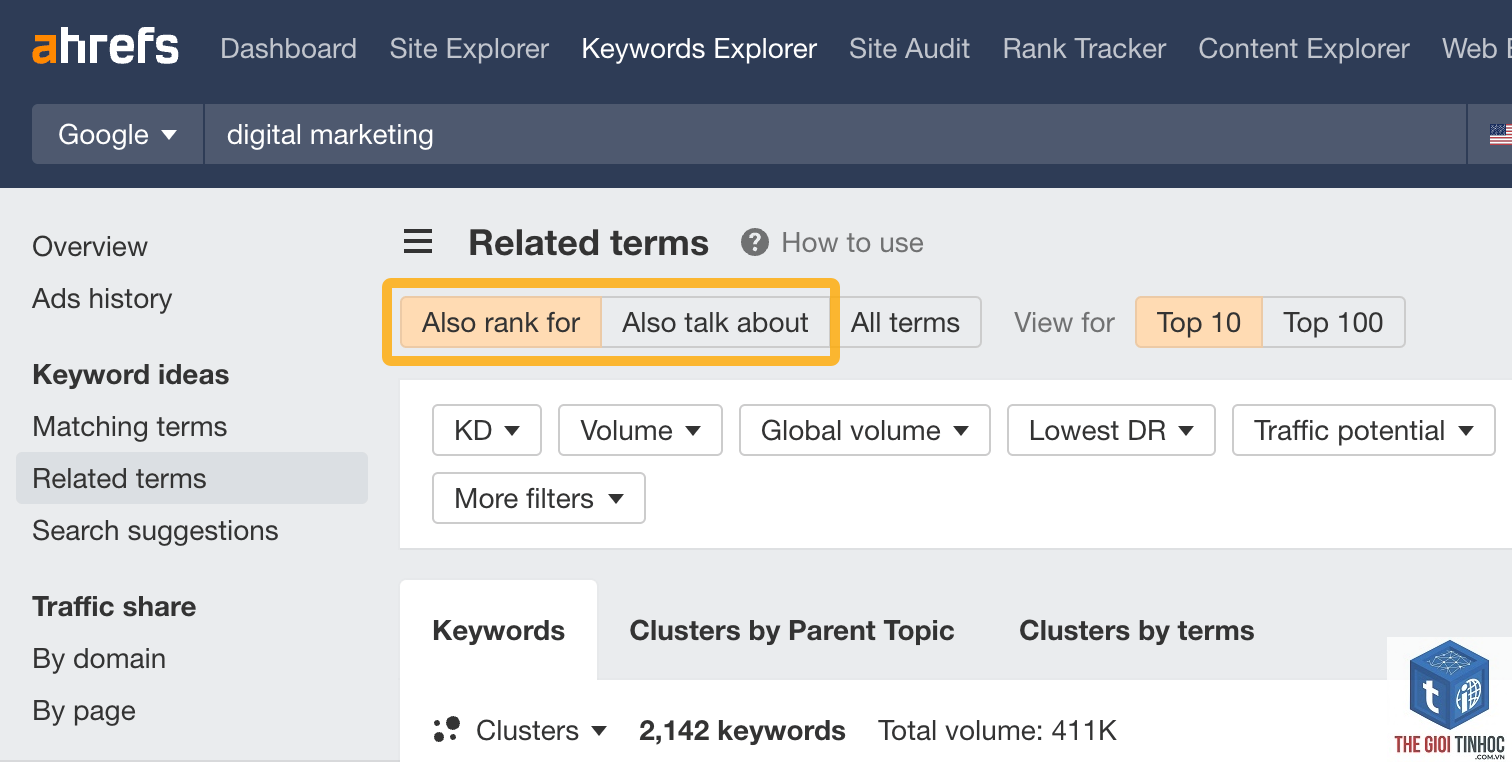Open the Volume filter dropdown
This screenshot has width=1512, height=762.
coord(640,430)
